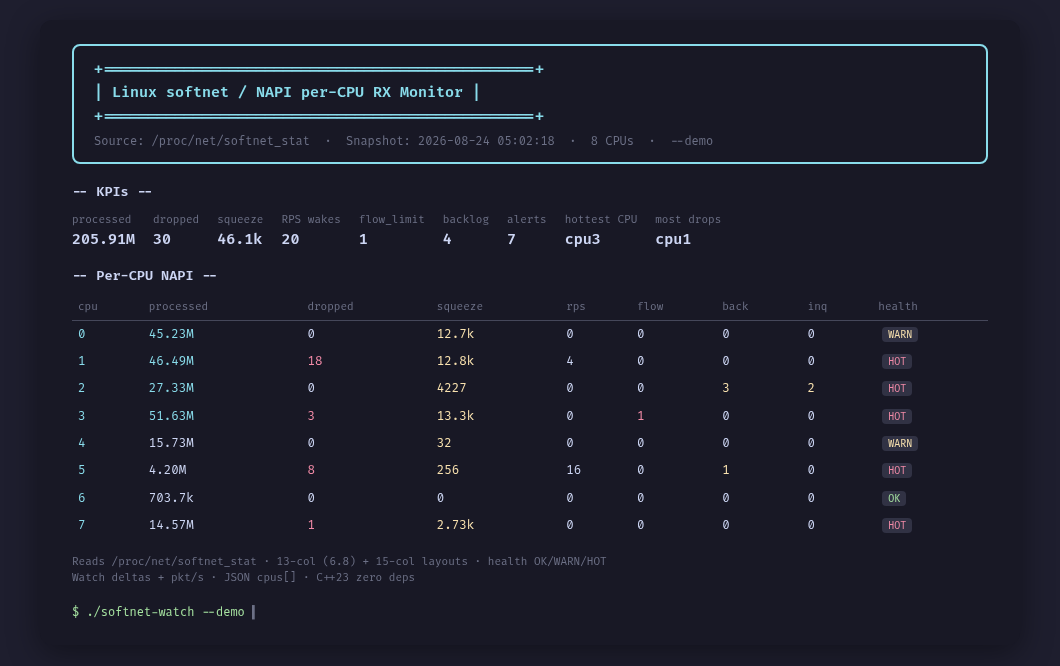Viewport: 1060px width, 666px height.
Task: Click the squeeze value 13.3k
Action: tap(456, 415)
